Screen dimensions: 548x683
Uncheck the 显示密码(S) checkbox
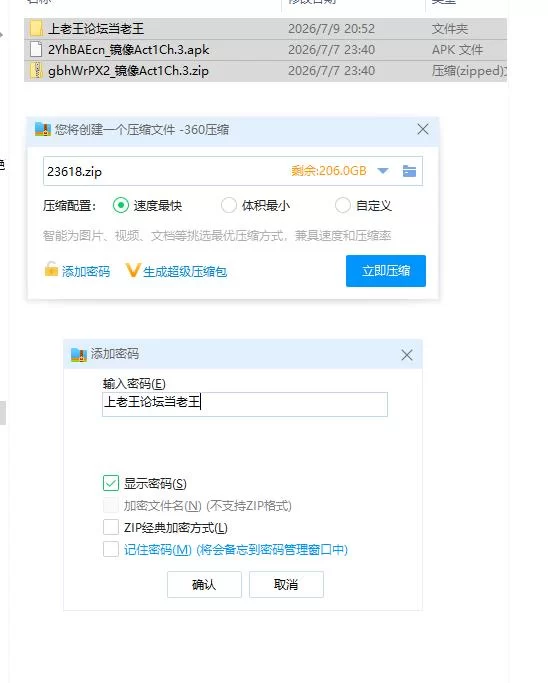click(x=111, y=483)
